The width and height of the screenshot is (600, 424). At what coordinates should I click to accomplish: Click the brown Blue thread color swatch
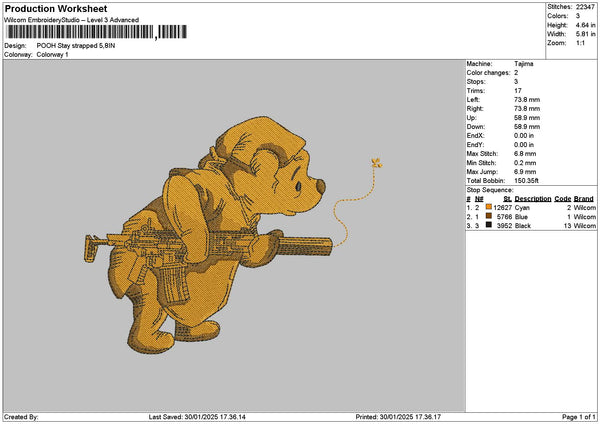[x=489, y=216]
